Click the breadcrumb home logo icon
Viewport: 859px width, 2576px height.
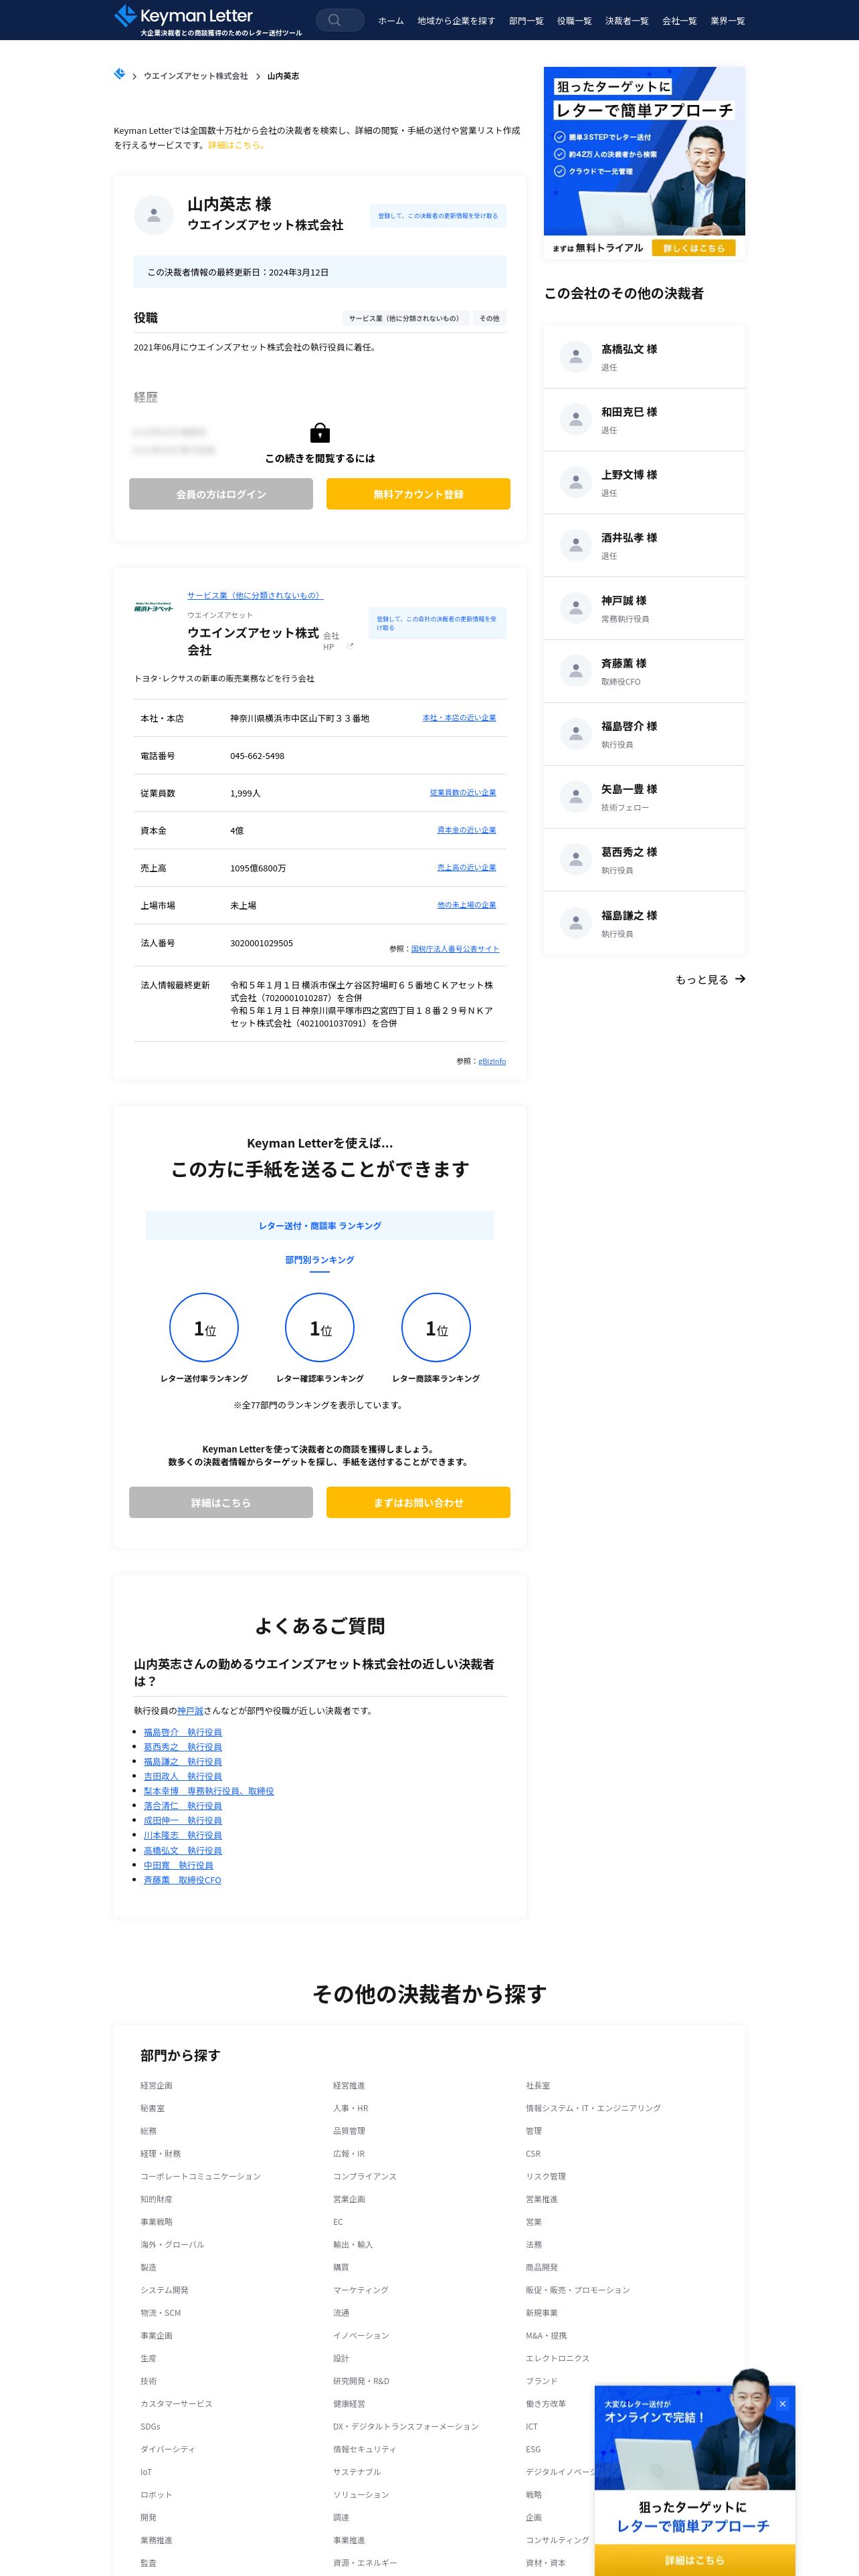click(120, 74)
